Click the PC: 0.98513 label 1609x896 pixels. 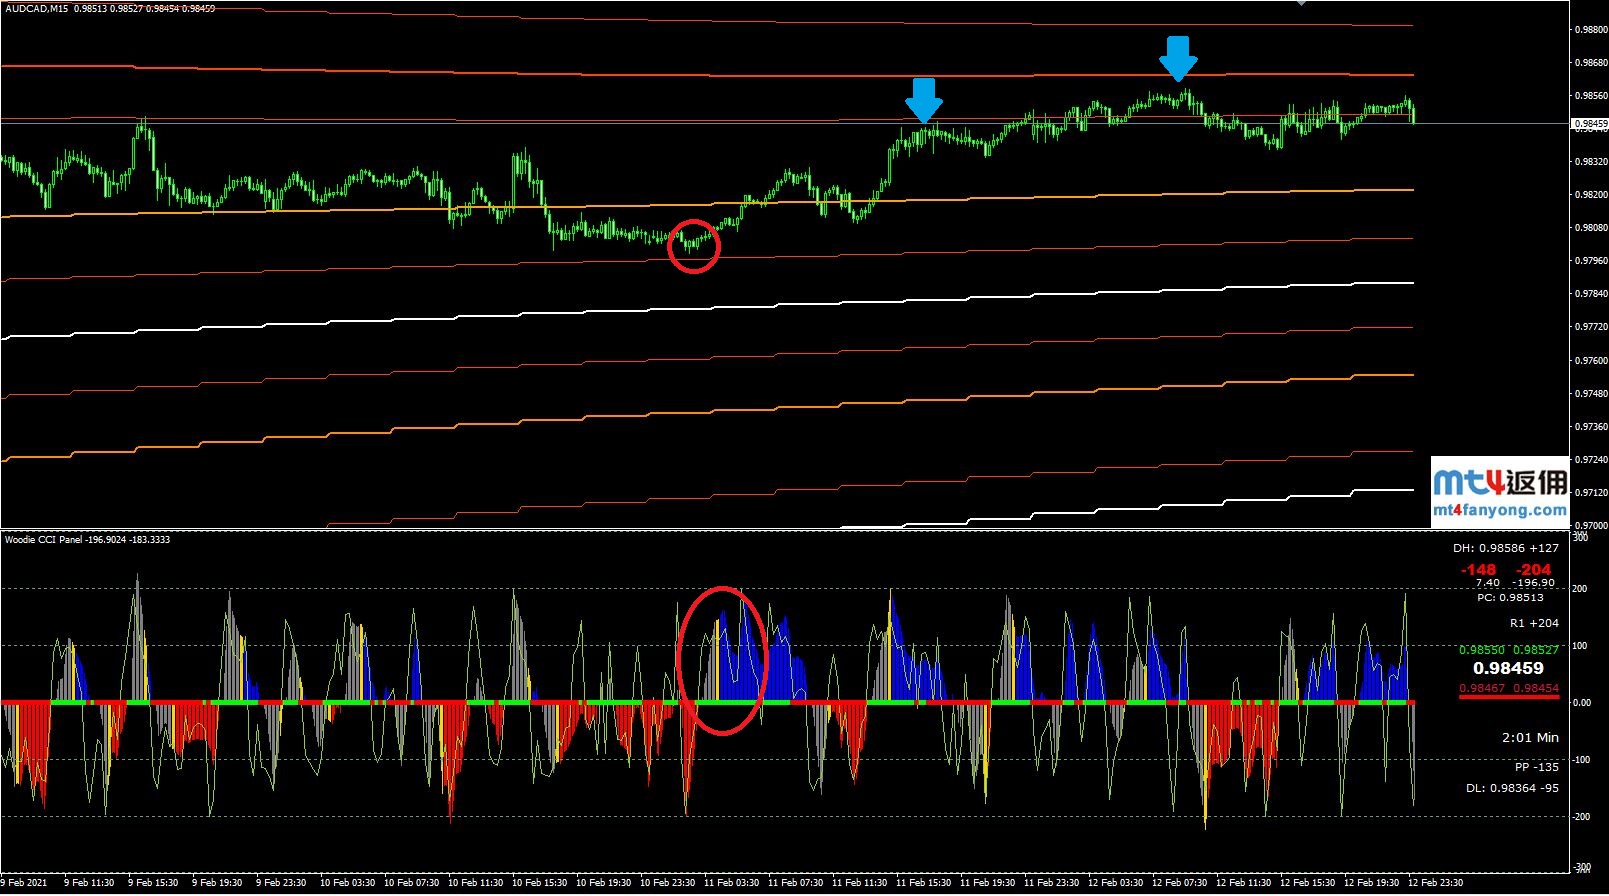tap(1510, 598)
